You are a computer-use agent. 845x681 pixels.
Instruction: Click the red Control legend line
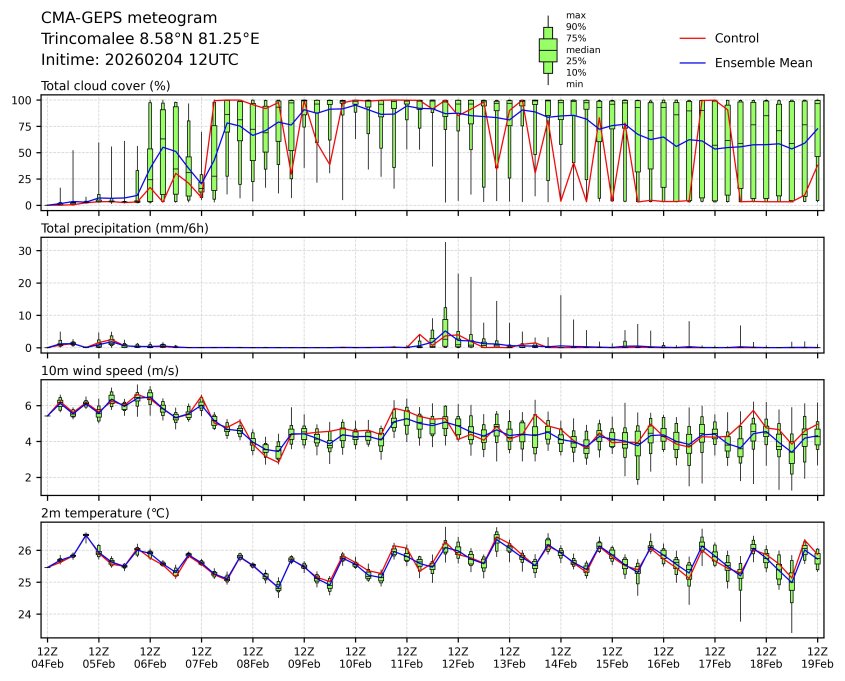pos(692,38)
